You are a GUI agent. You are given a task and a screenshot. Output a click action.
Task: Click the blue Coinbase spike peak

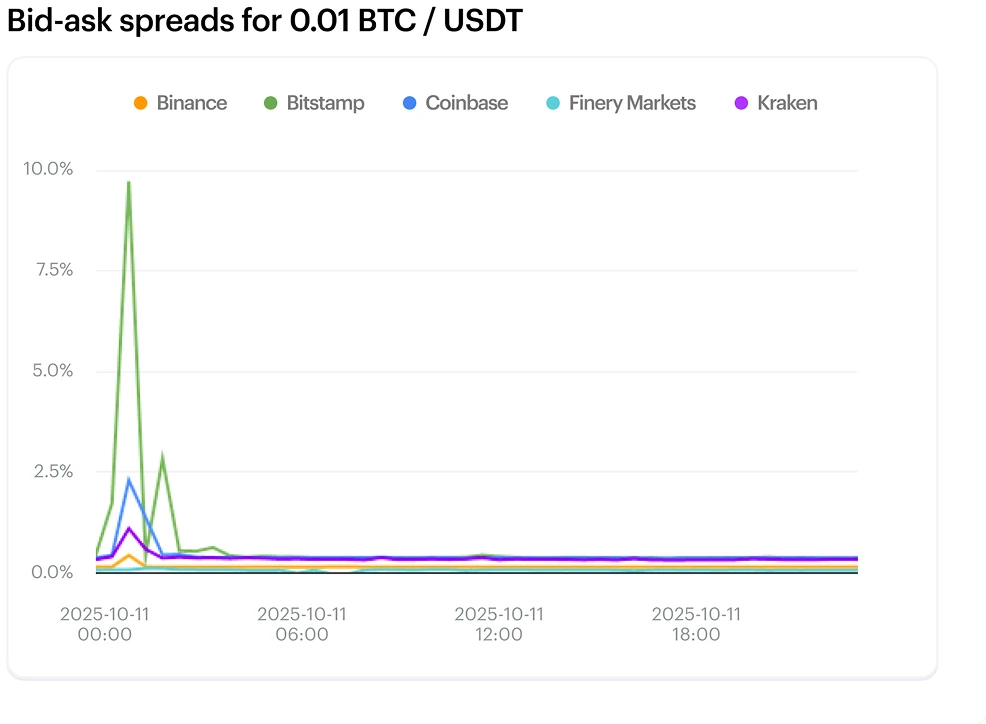128,479
